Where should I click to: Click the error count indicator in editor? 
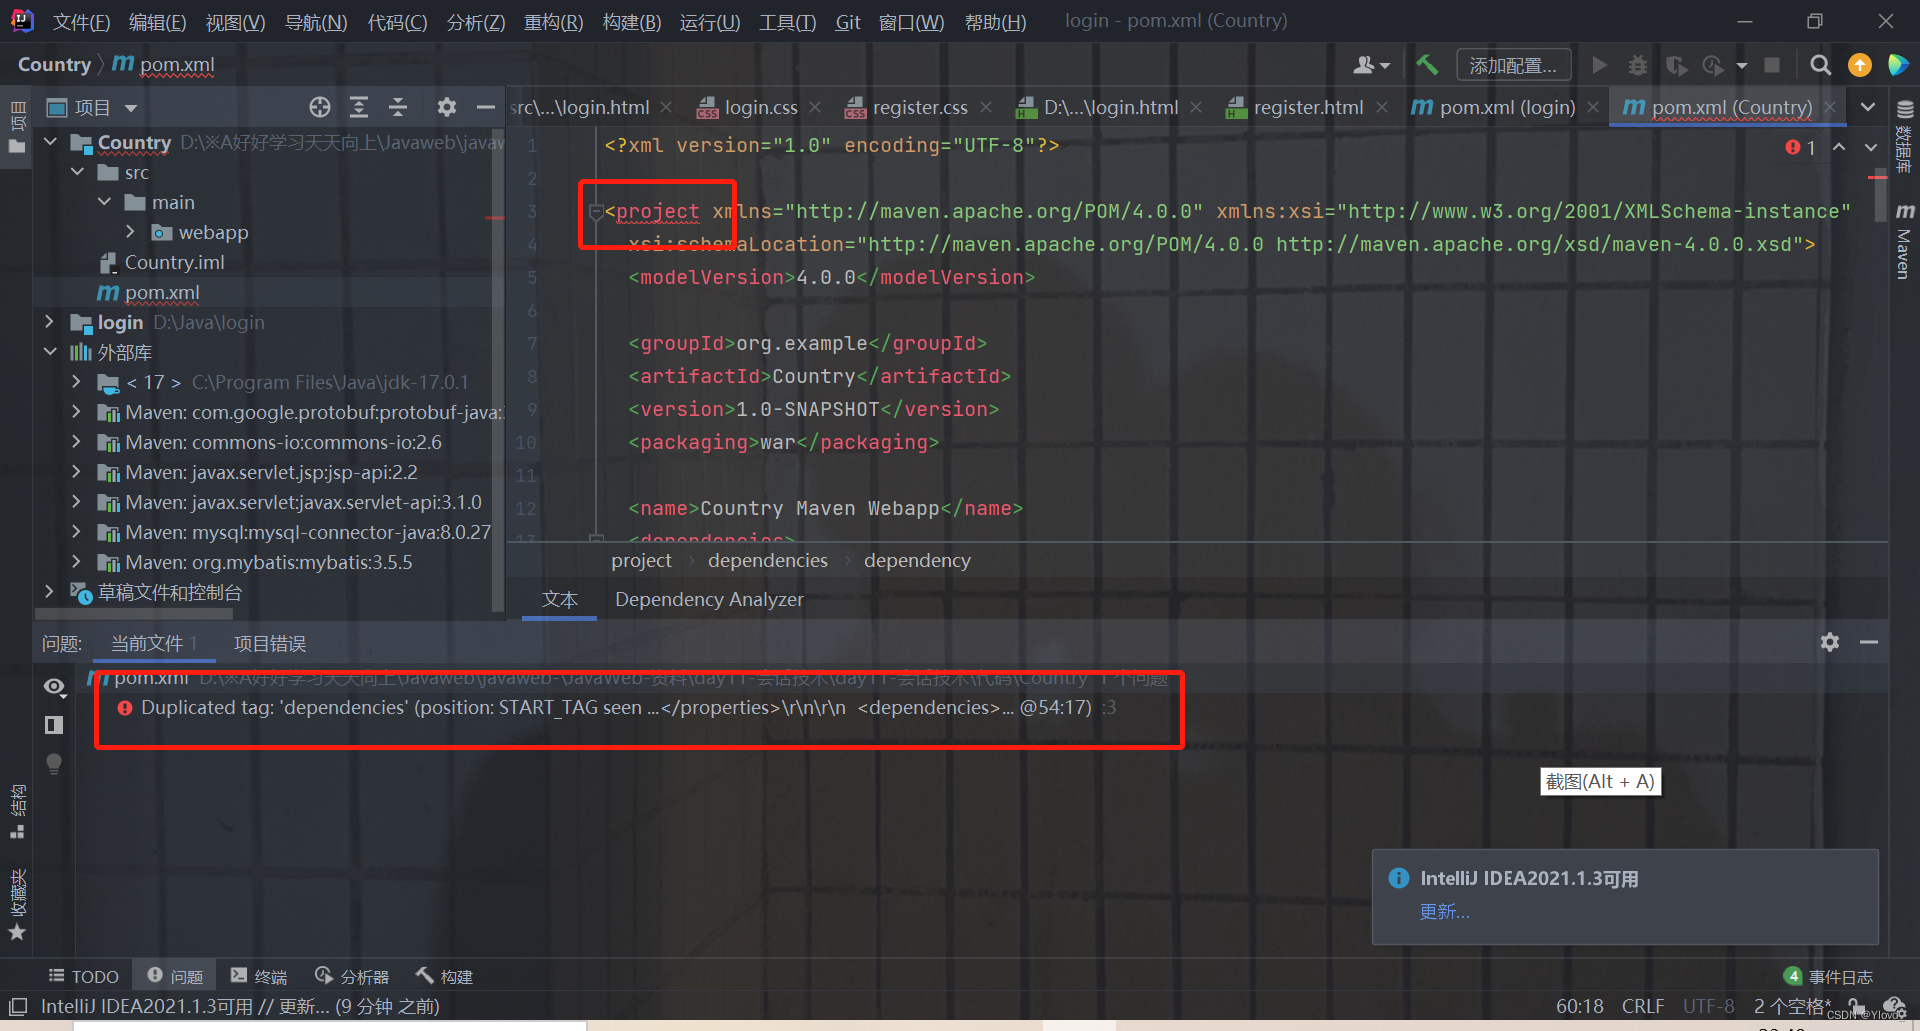pos(1800,147)
